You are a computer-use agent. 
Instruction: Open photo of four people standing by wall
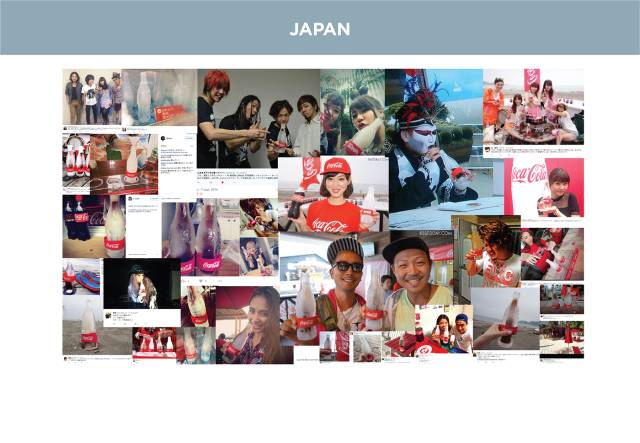click(92, 97)
